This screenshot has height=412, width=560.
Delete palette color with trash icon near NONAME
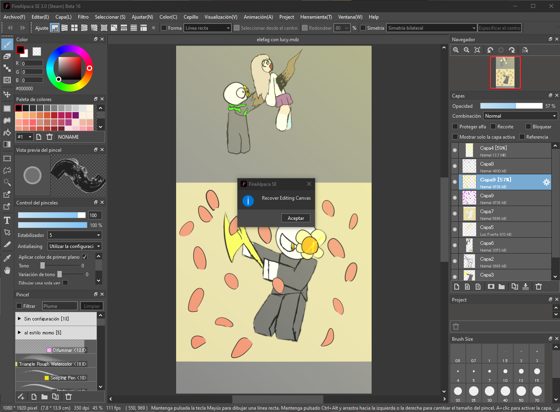49,137
